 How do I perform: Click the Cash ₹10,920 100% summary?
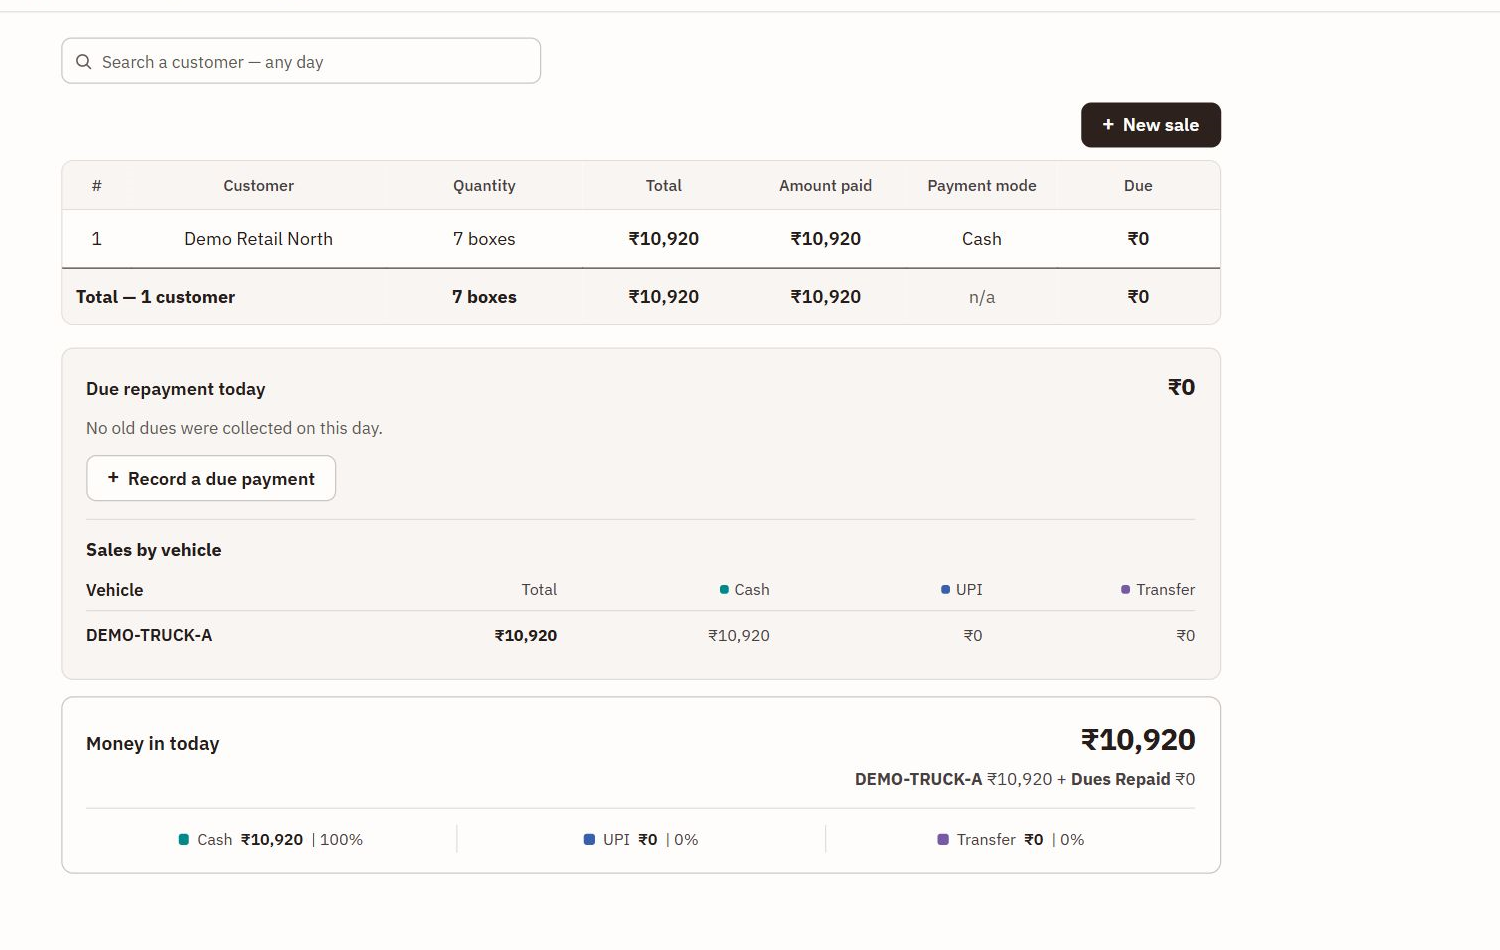pyautogui.click(x=271, y=840)
